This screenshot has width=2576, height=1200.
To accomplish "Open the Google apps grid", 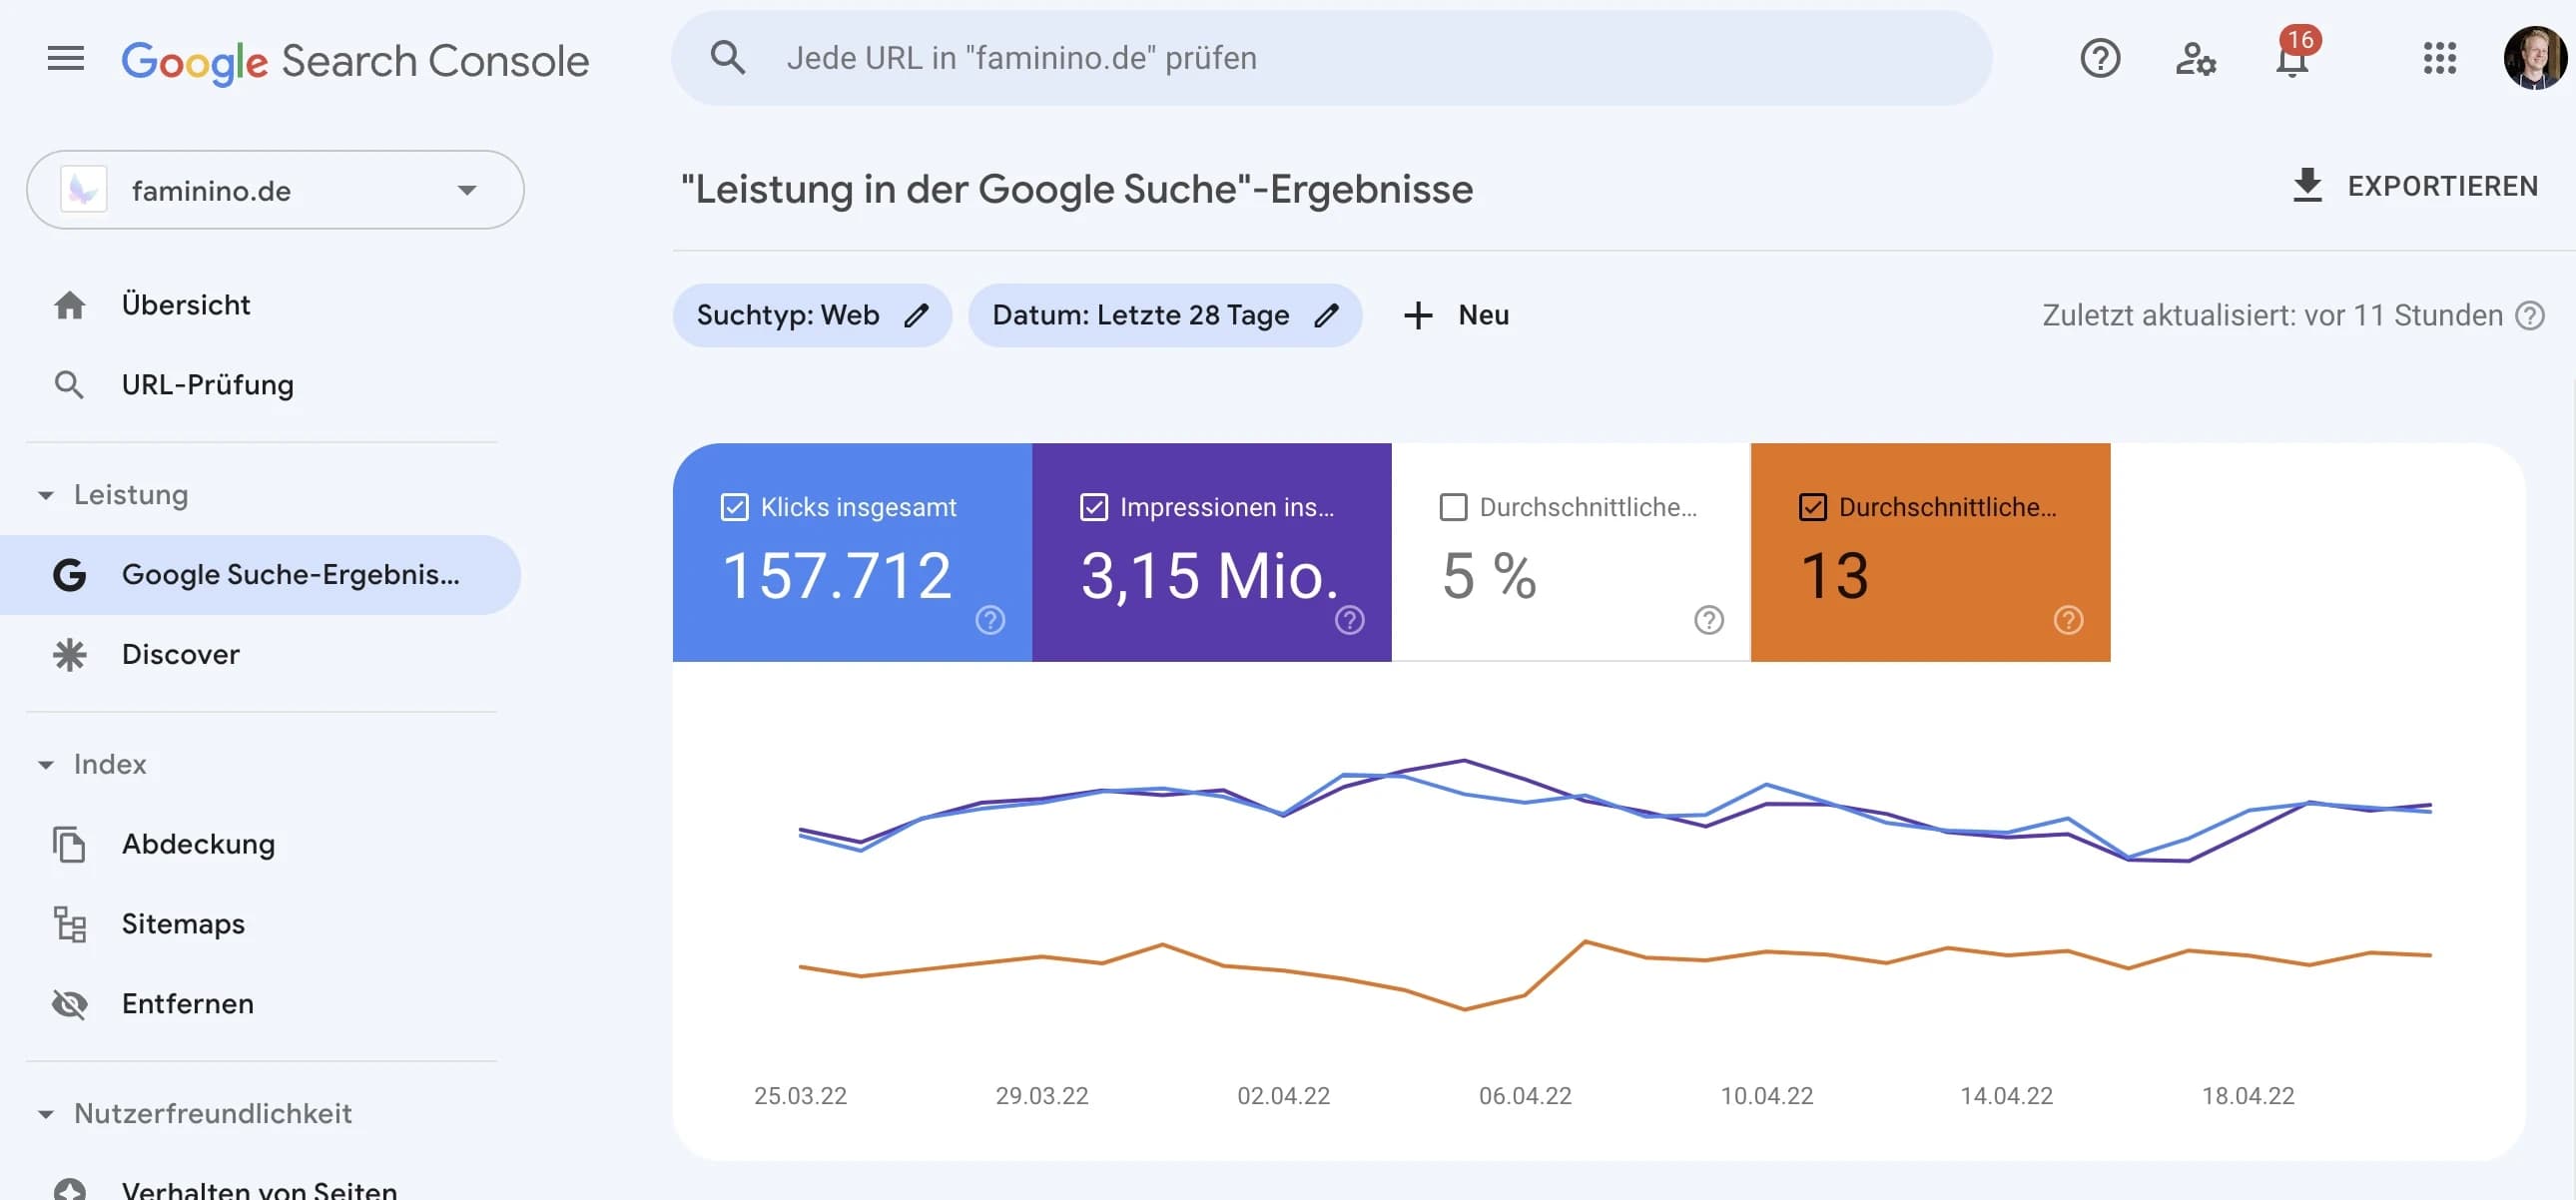I will click(2440, 60).
